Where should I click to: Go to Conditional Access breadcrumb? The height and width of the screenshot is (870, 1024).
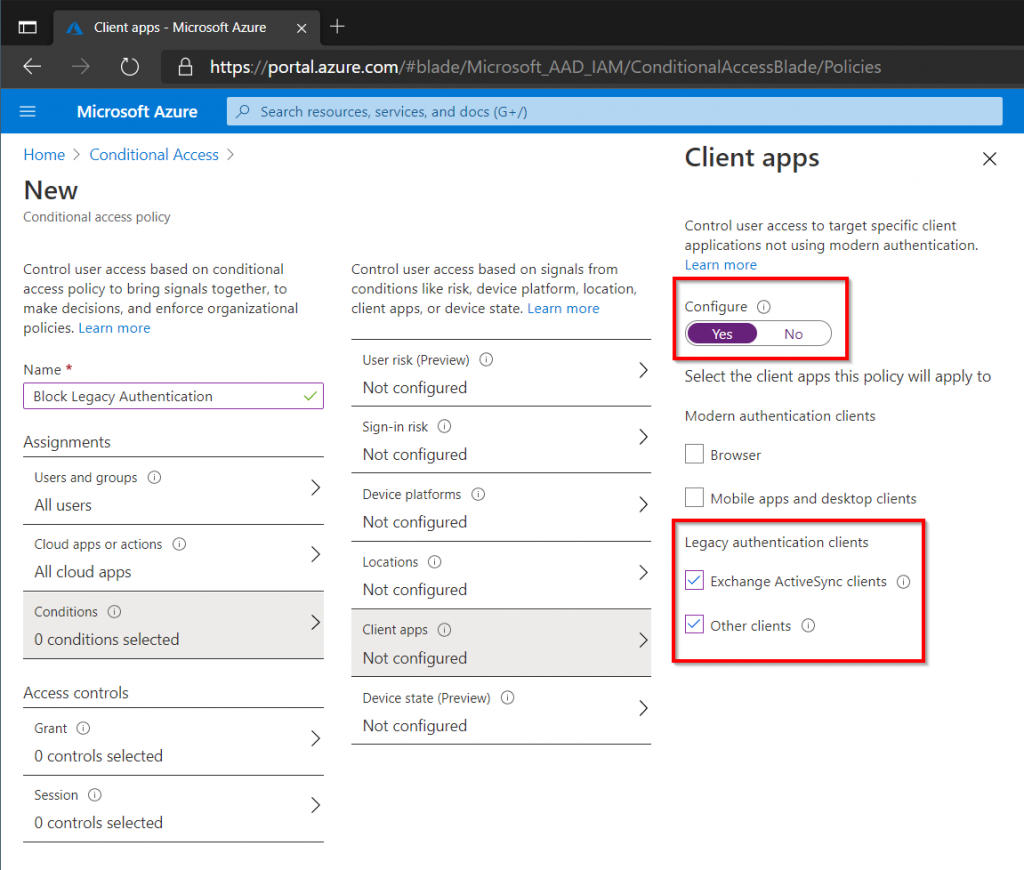click(x=154, y=155)
